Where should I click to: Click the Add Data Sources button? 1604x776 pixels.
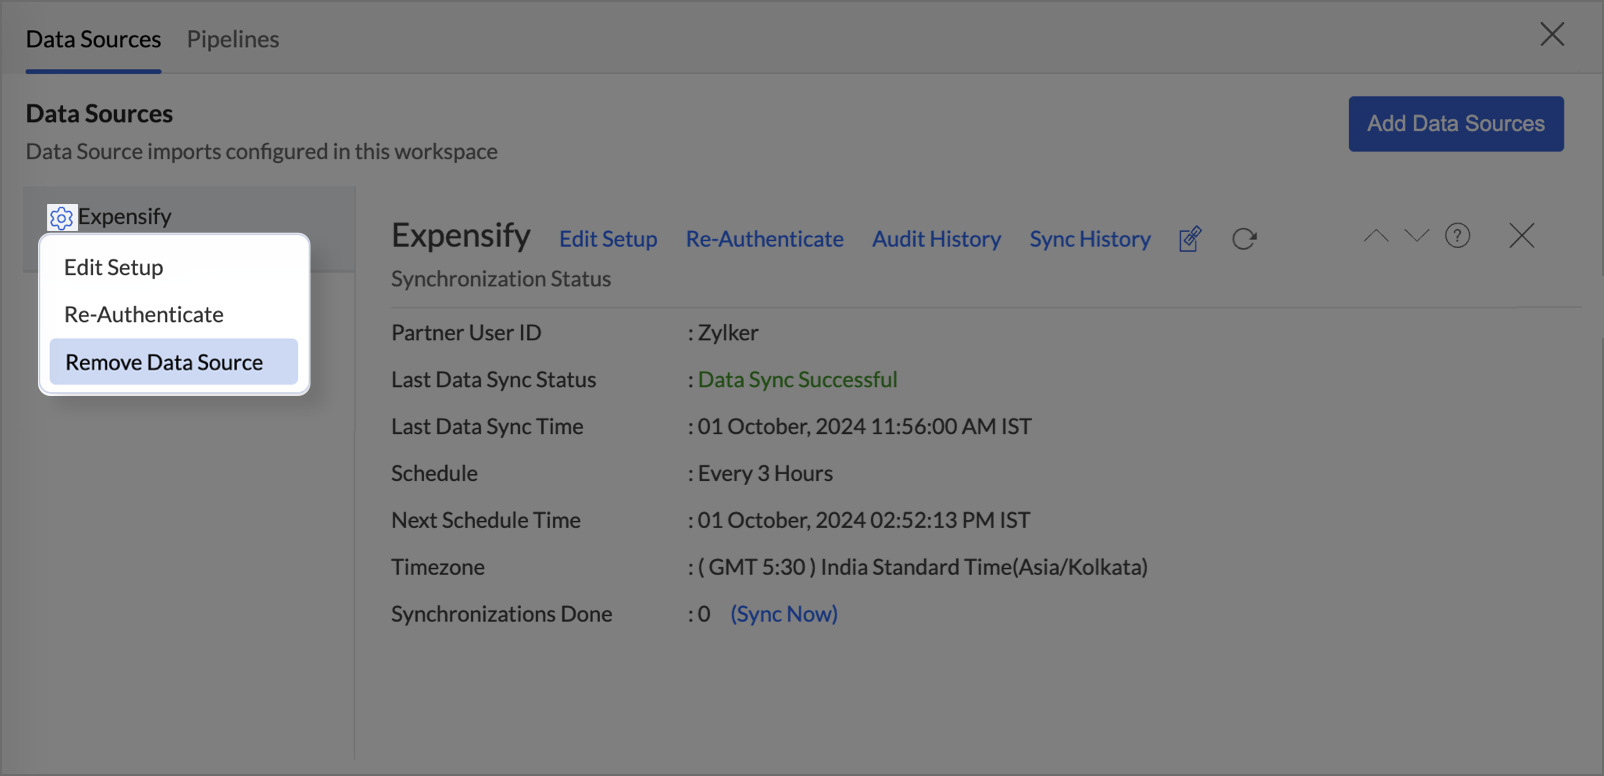1455,124
